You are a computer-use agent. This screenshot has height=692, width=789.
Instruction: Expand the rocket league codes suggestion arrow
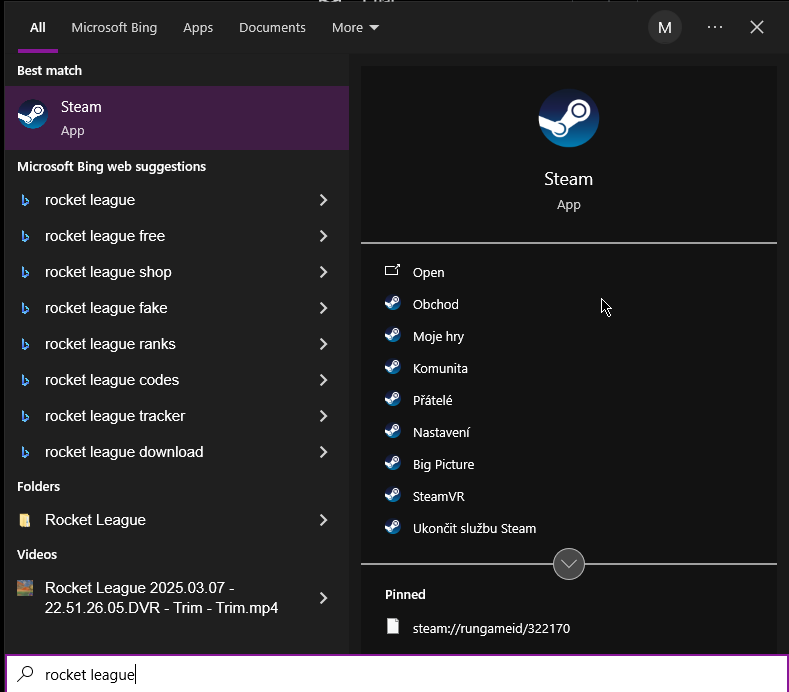[324, 380]
